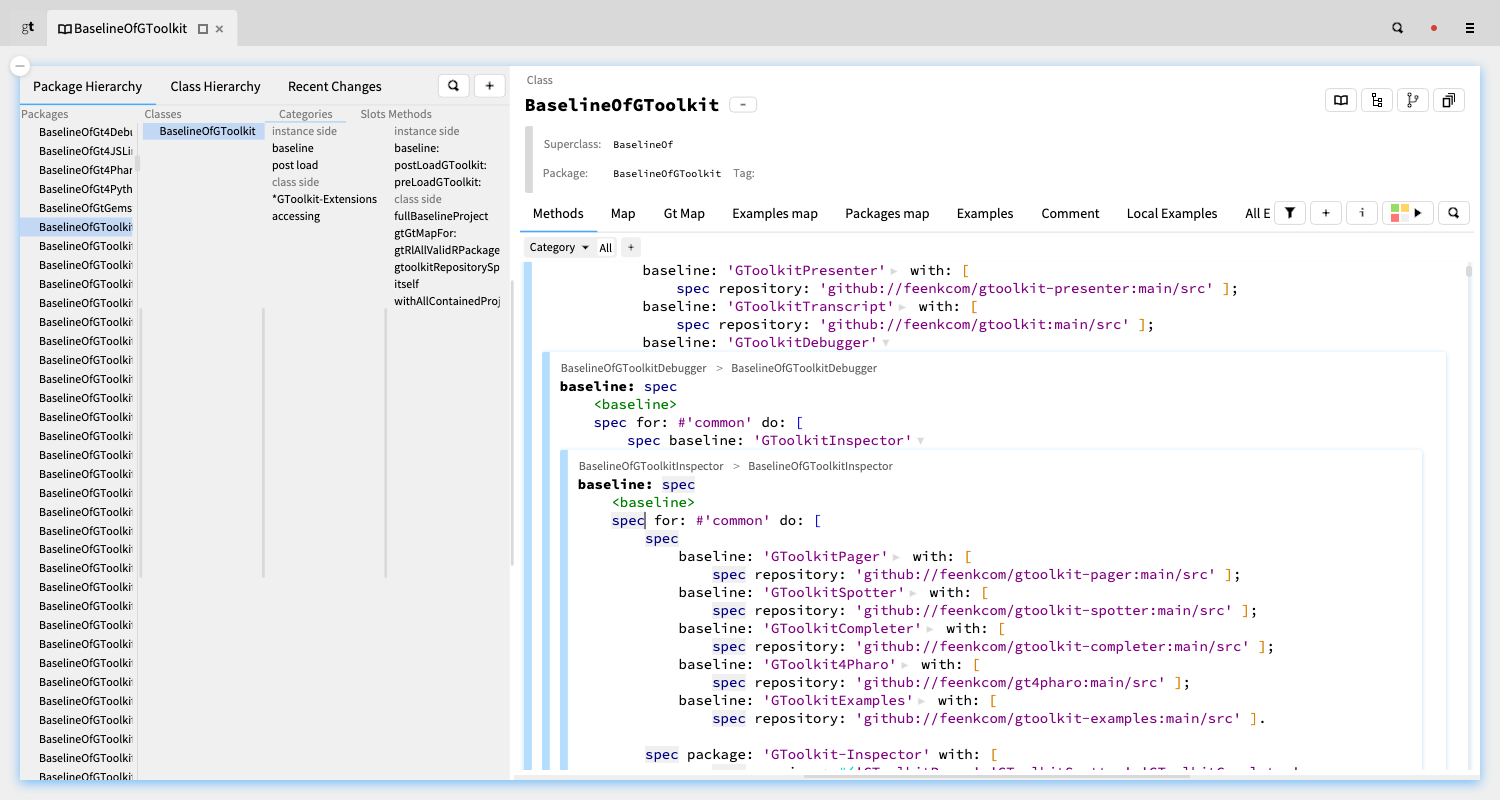Expand the 'GToolkitTranscript' baseline triangle
1500x800 pixels.
[x=902, y=307]
